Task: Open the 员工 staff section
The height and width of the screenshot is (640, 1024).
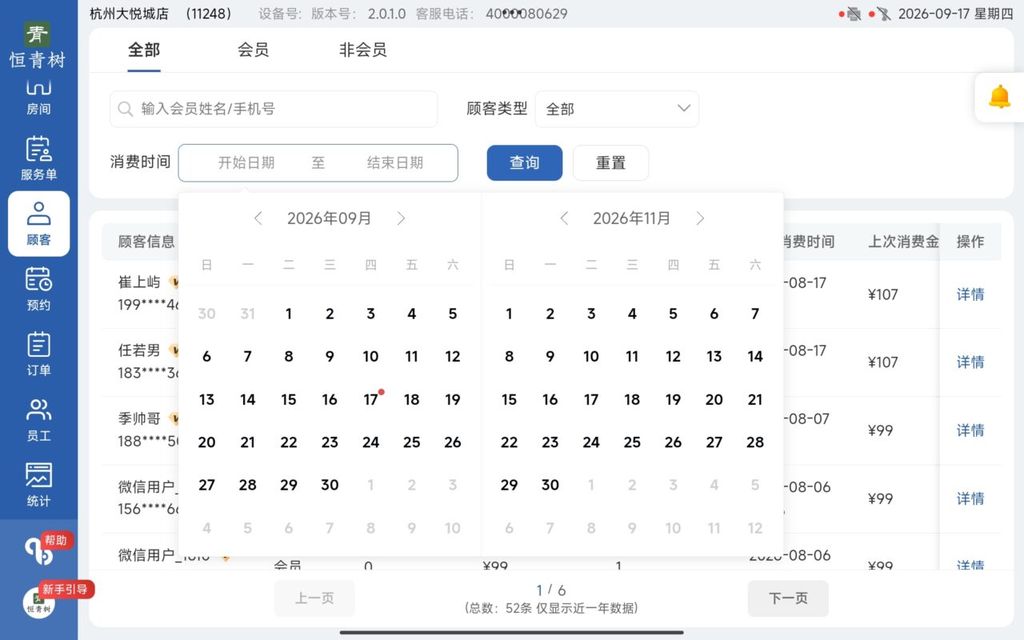Action: pyautogui.click(x=39, y=419)
